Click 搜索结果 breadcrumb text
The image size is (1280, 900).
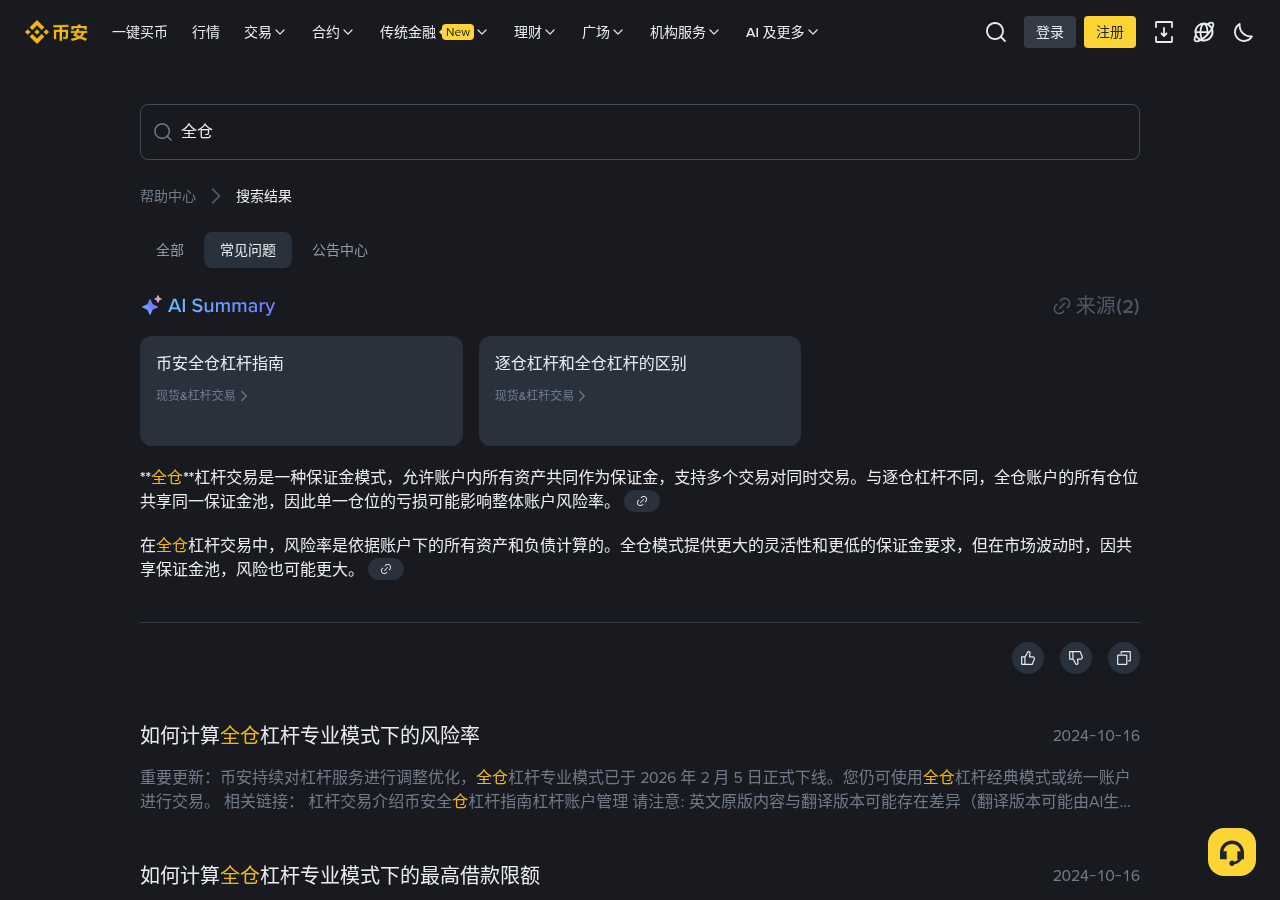point(264,196)
